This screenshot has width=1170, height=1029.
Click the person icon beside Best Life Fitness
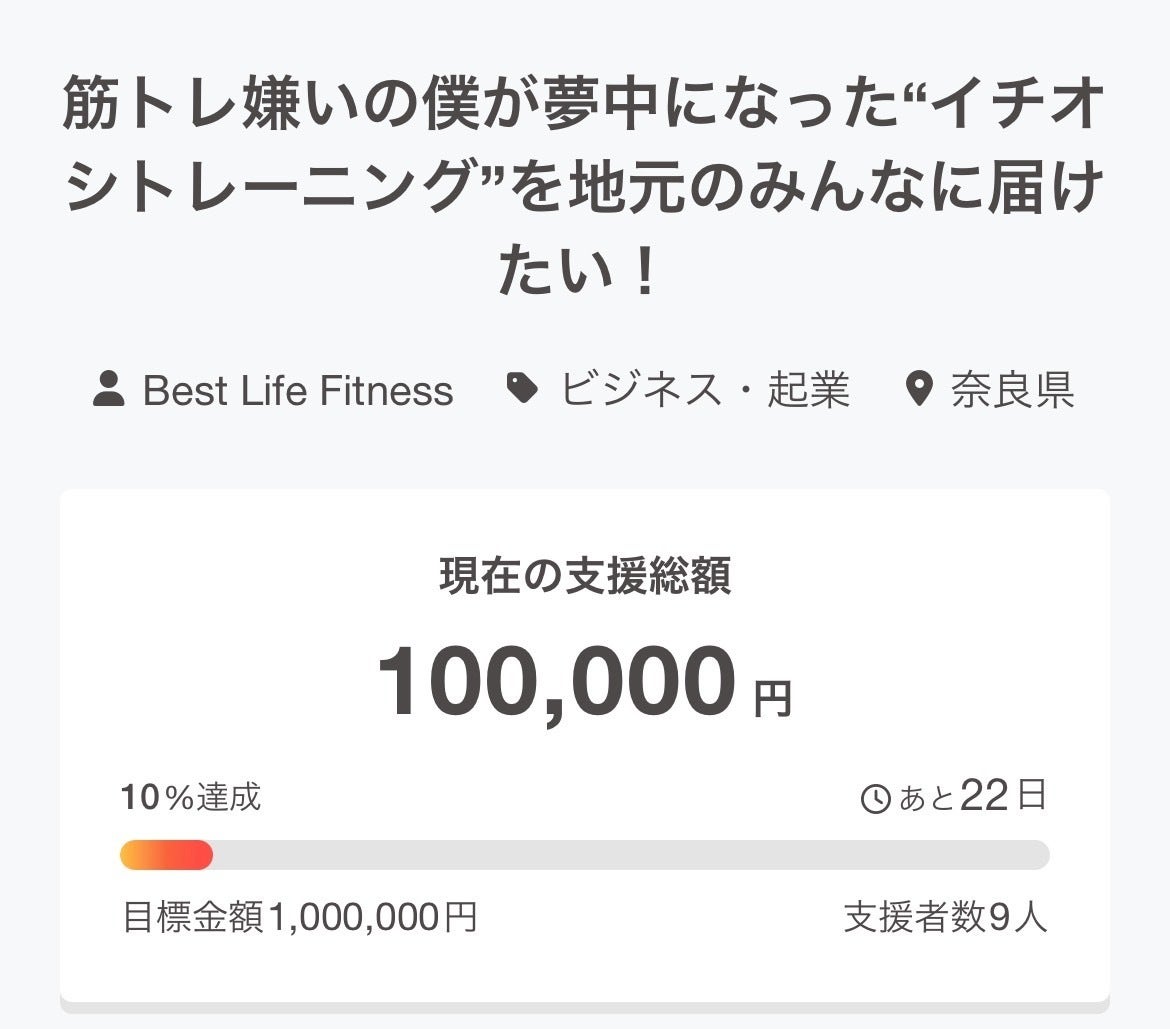[x=109, y=389]
